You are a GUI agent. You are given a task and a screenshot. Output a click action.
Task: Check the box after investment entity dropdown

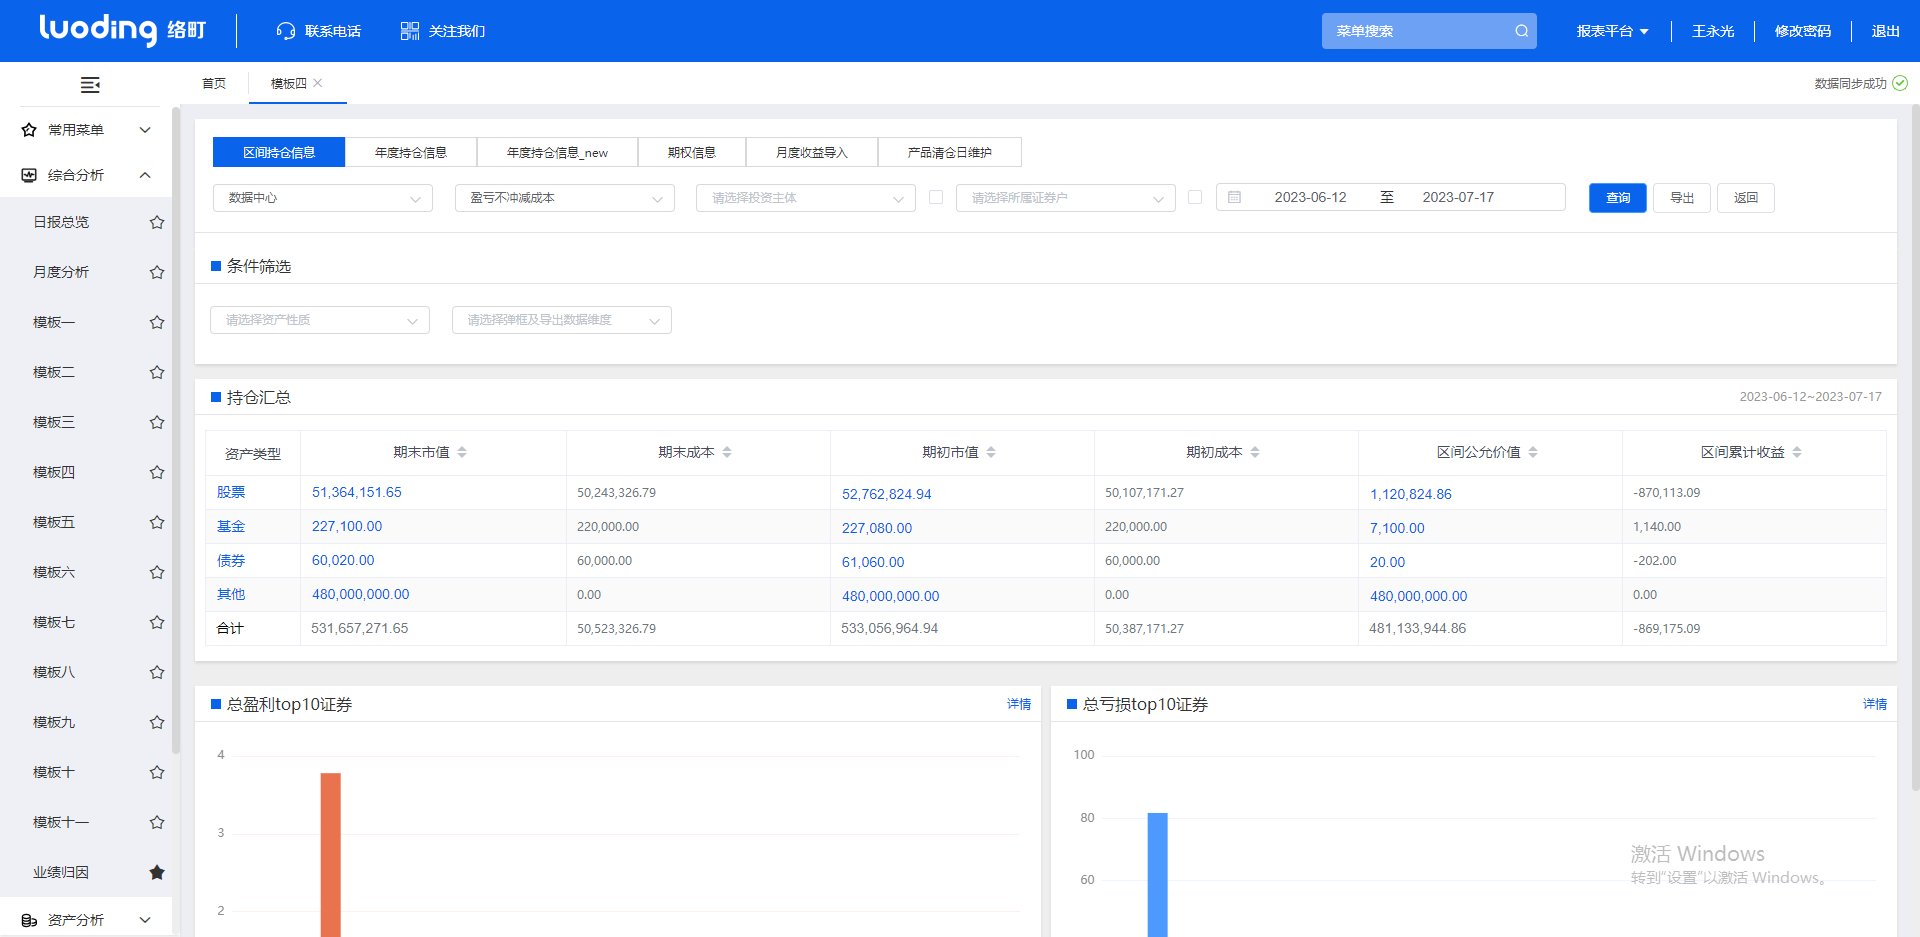(x=936, y=197)
